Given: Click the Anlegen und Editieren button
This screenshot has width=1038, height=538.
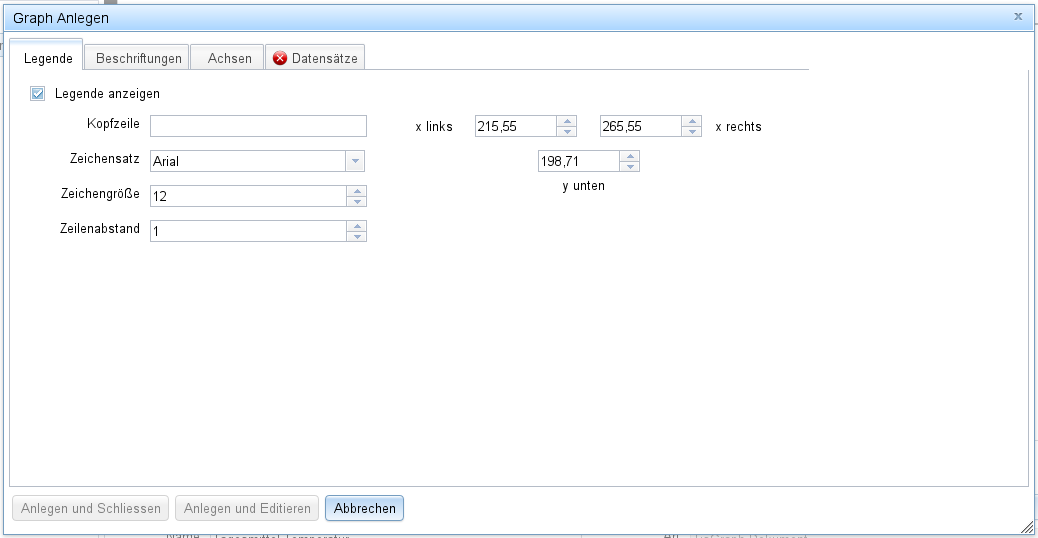Looking at the screenshot, I should 247,508.
